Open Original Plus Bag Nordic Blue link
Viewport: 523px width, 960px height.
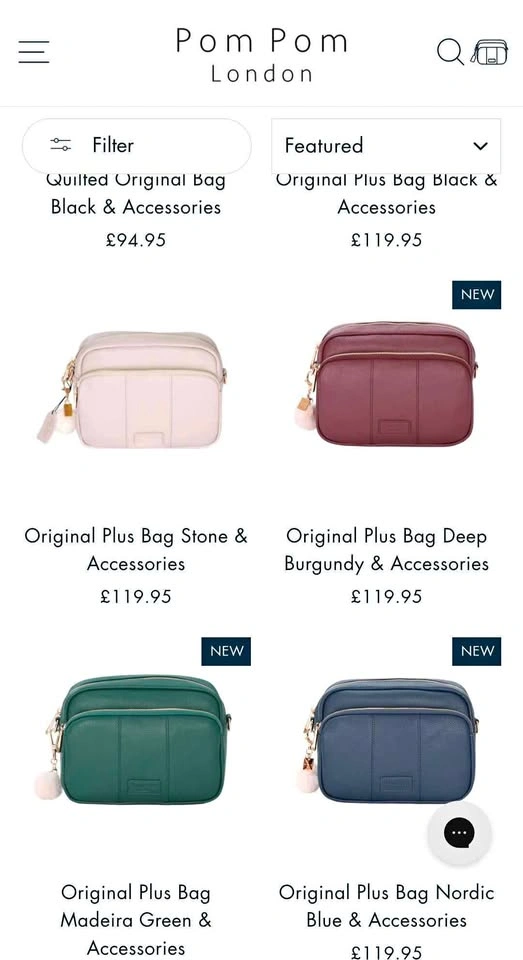[x=386, y=906]
